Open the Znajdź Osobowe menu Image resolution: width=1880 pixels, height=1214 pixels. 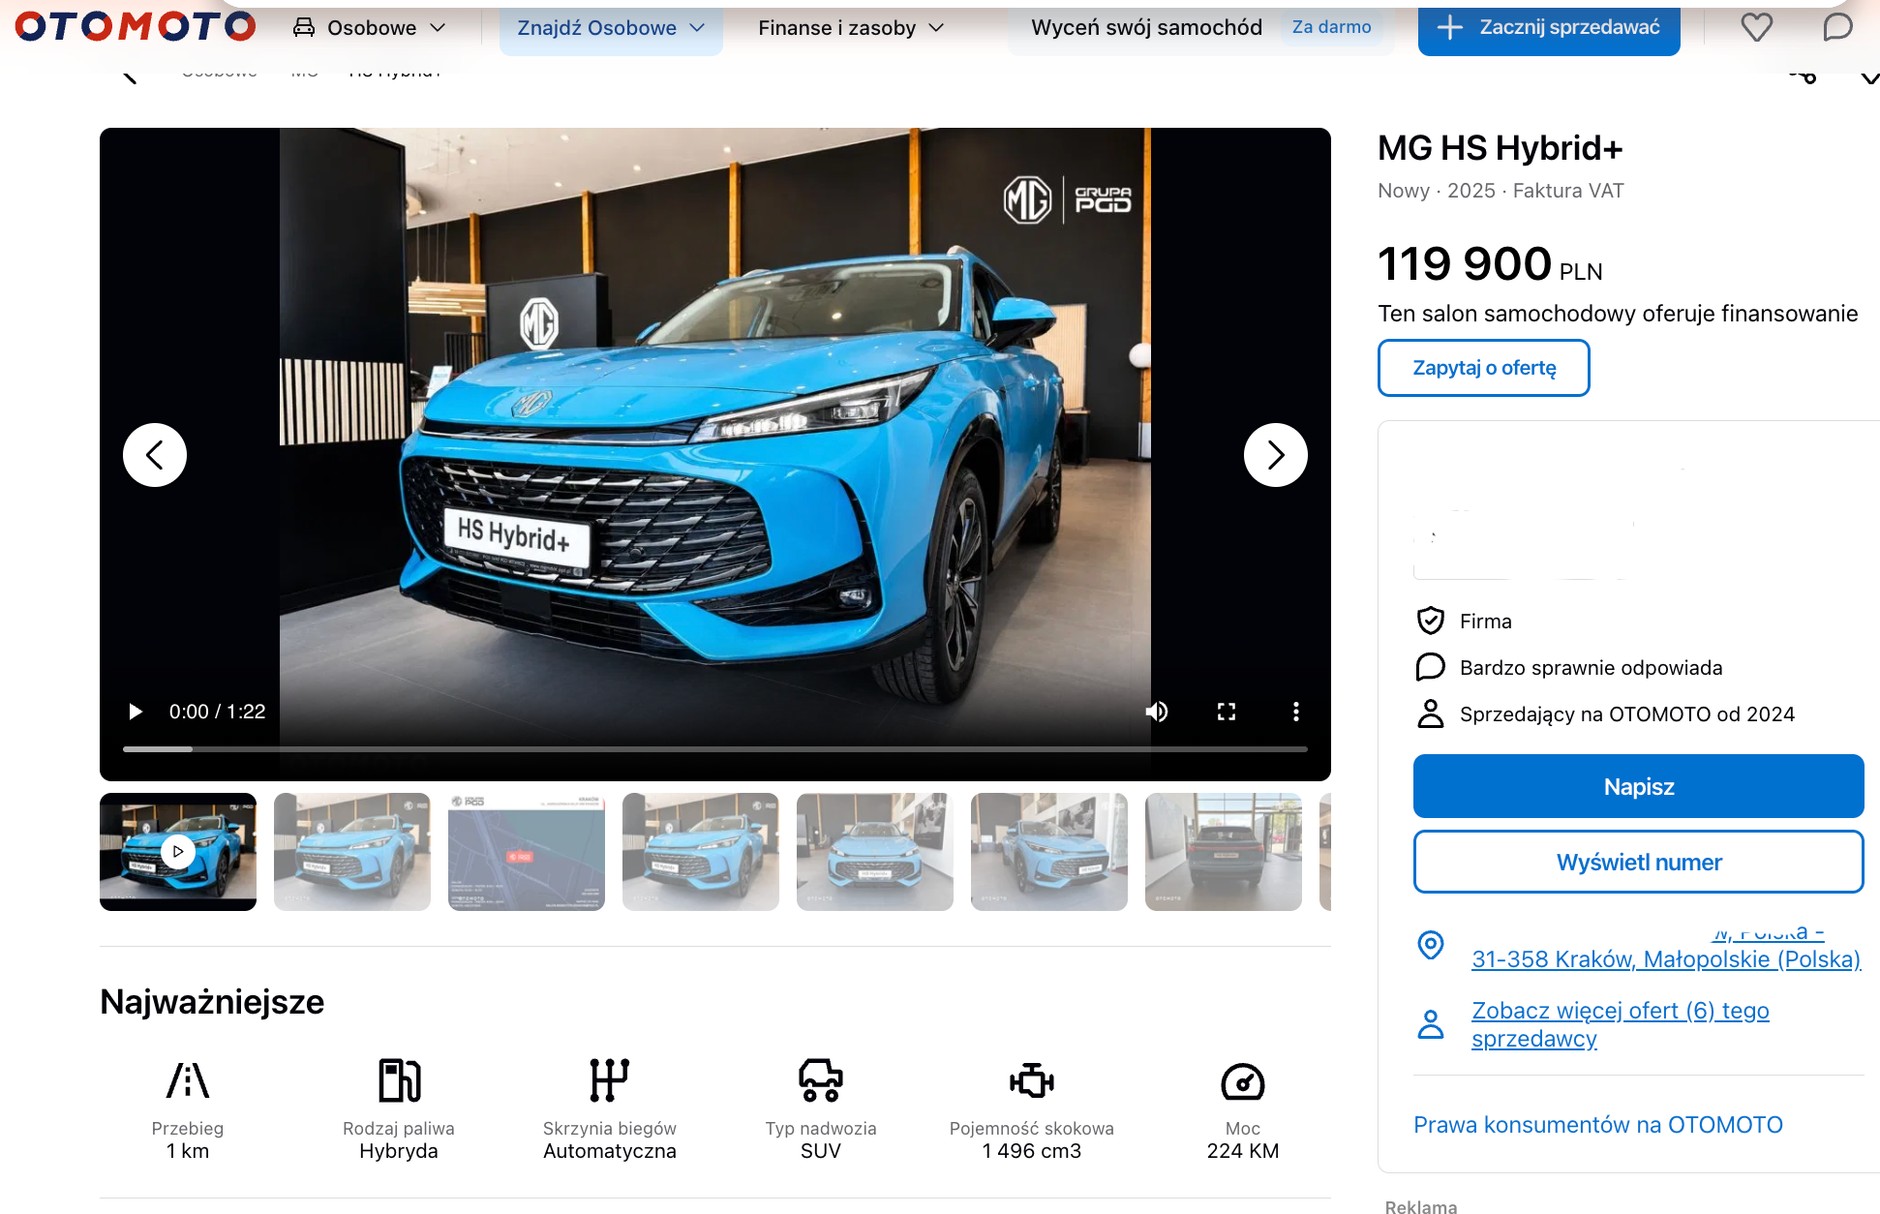pyautogui.click(x=611, y=28)
